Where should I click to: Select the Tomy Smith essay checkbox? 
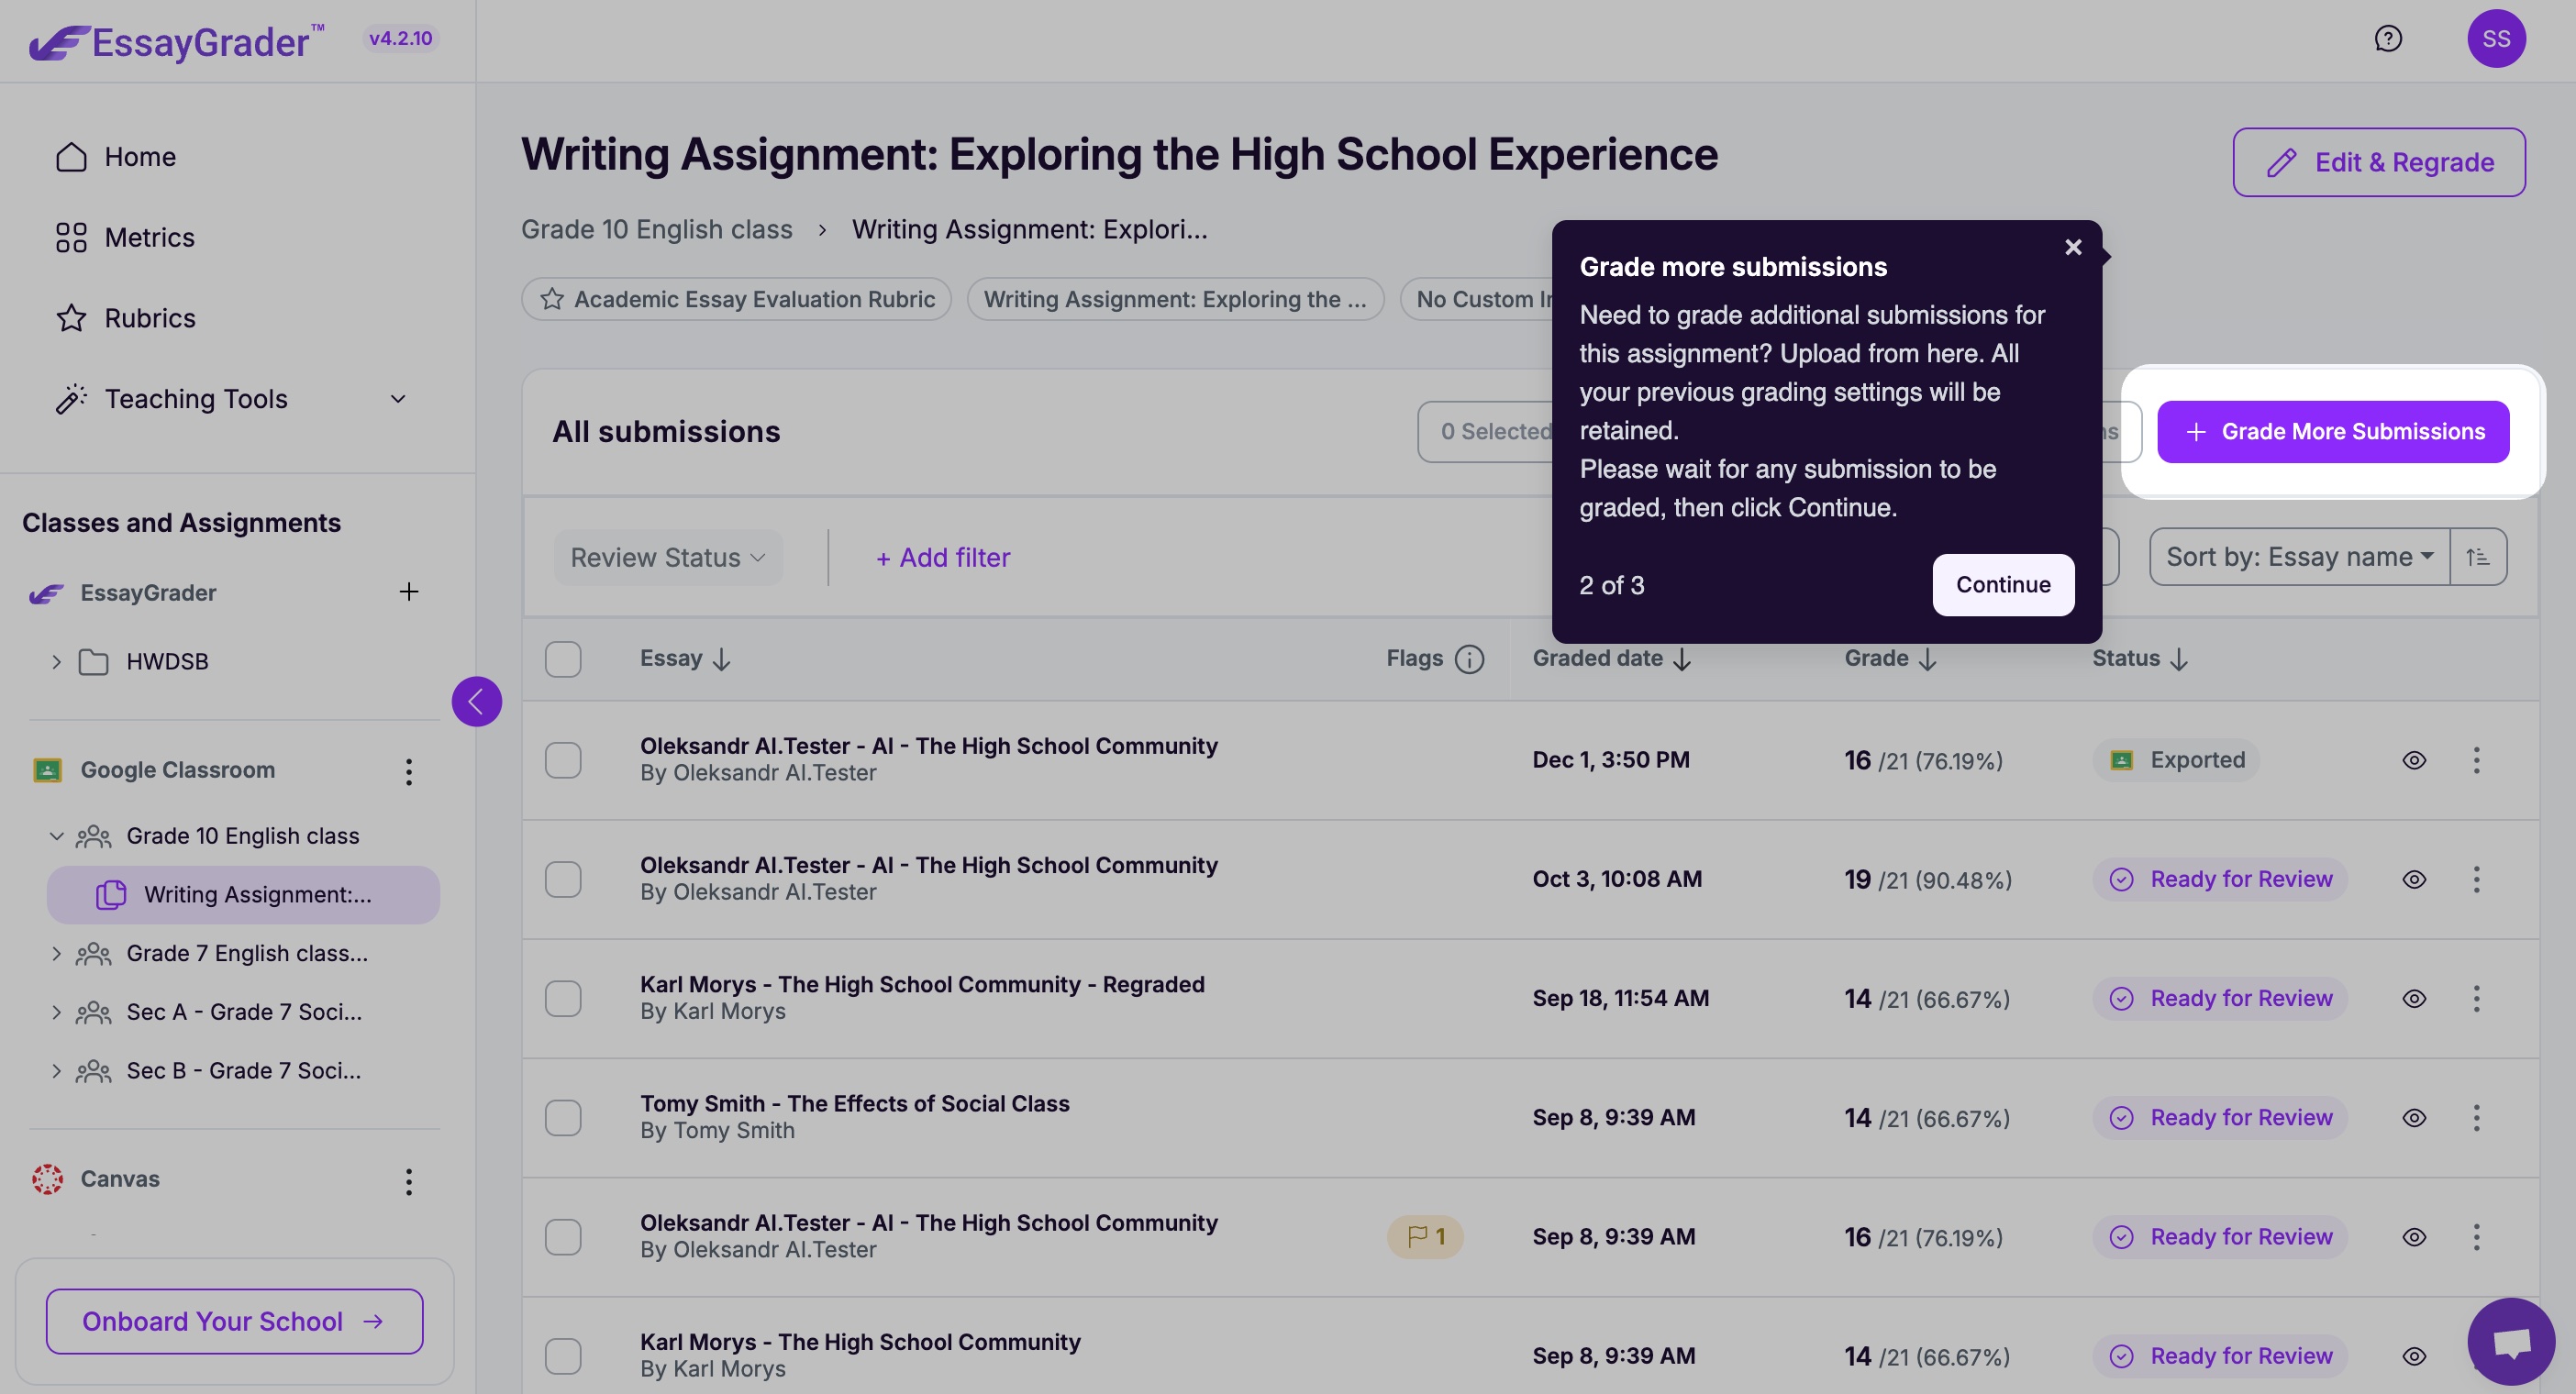[x=563, y=1118]
